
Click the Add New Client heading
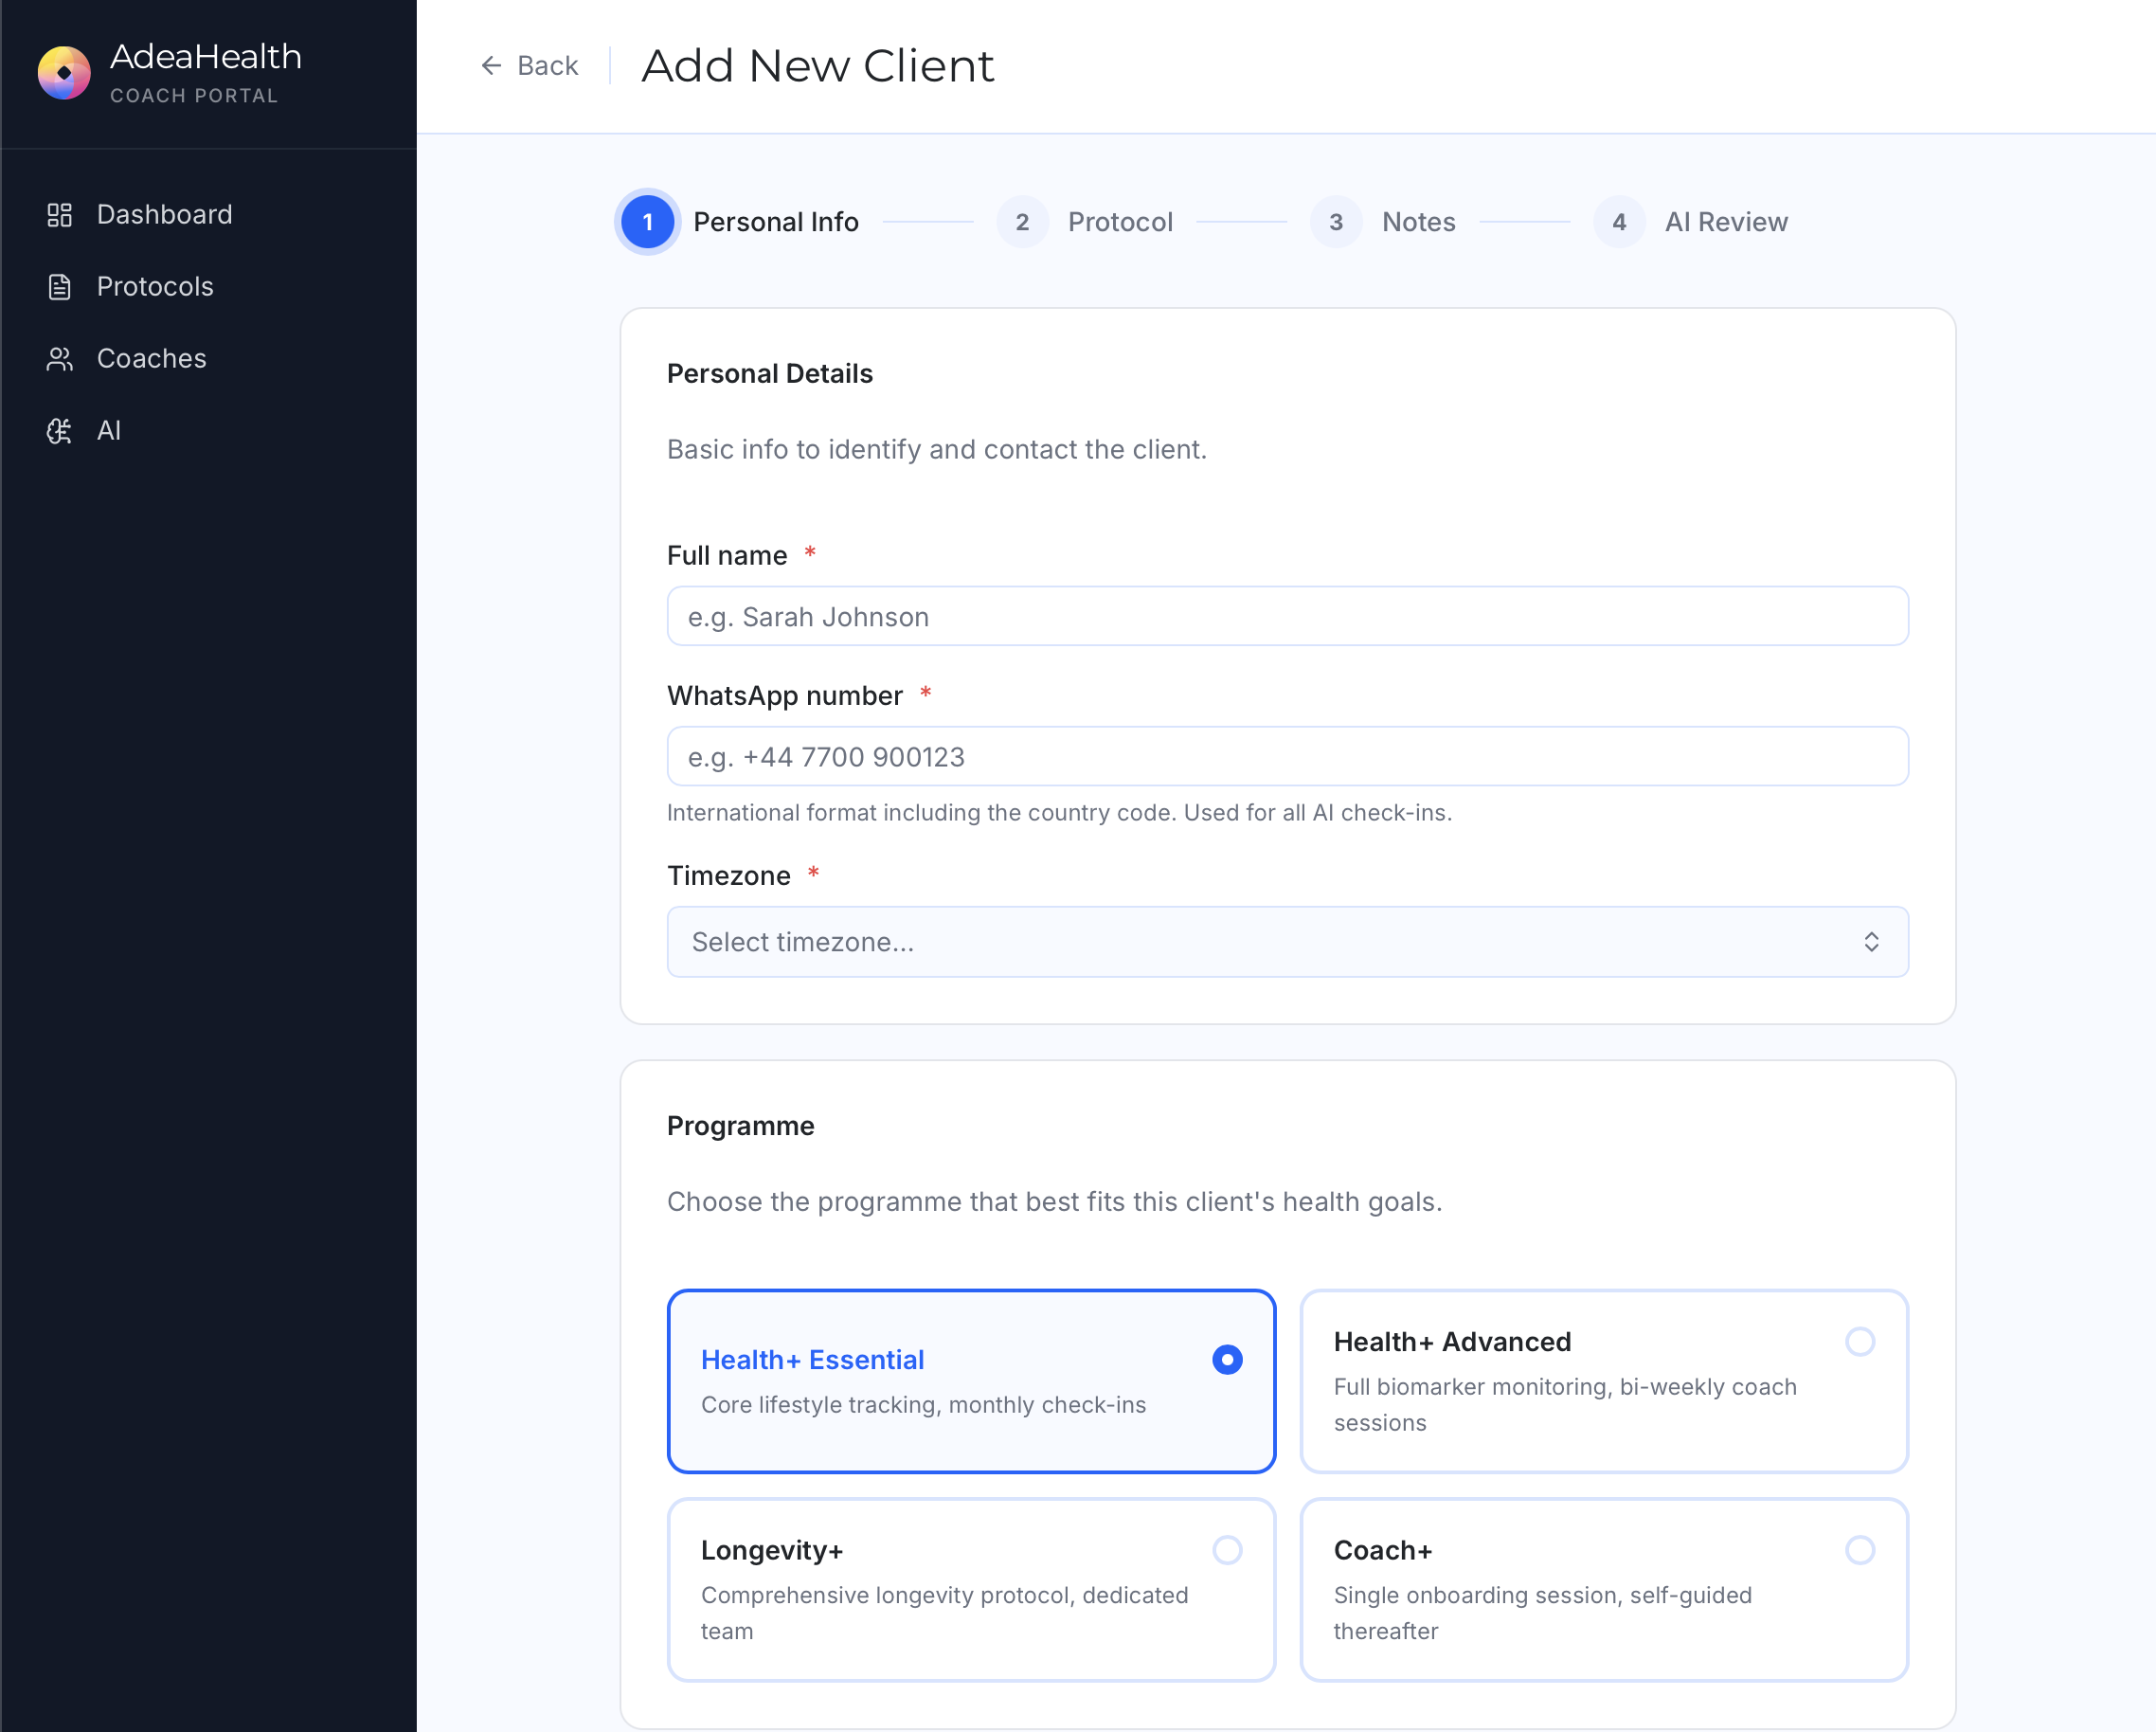pos(818,66)
